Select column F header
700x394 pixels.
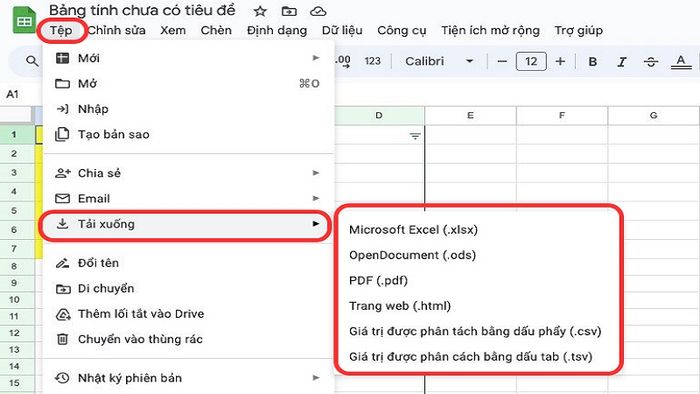coord(562,116)
